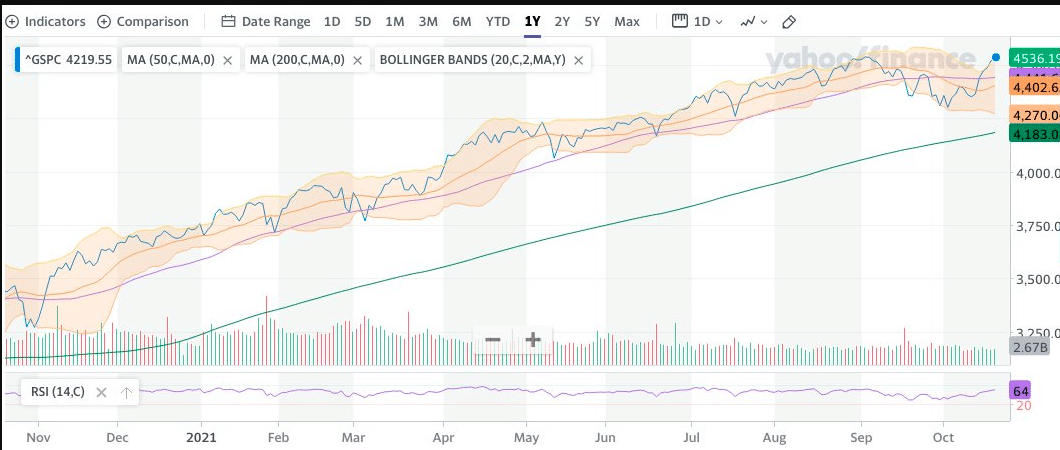Image resolution: width=1060 pixels, height=450 pixels.
Task: Open the Indicators menu
Action: (46, 21)
